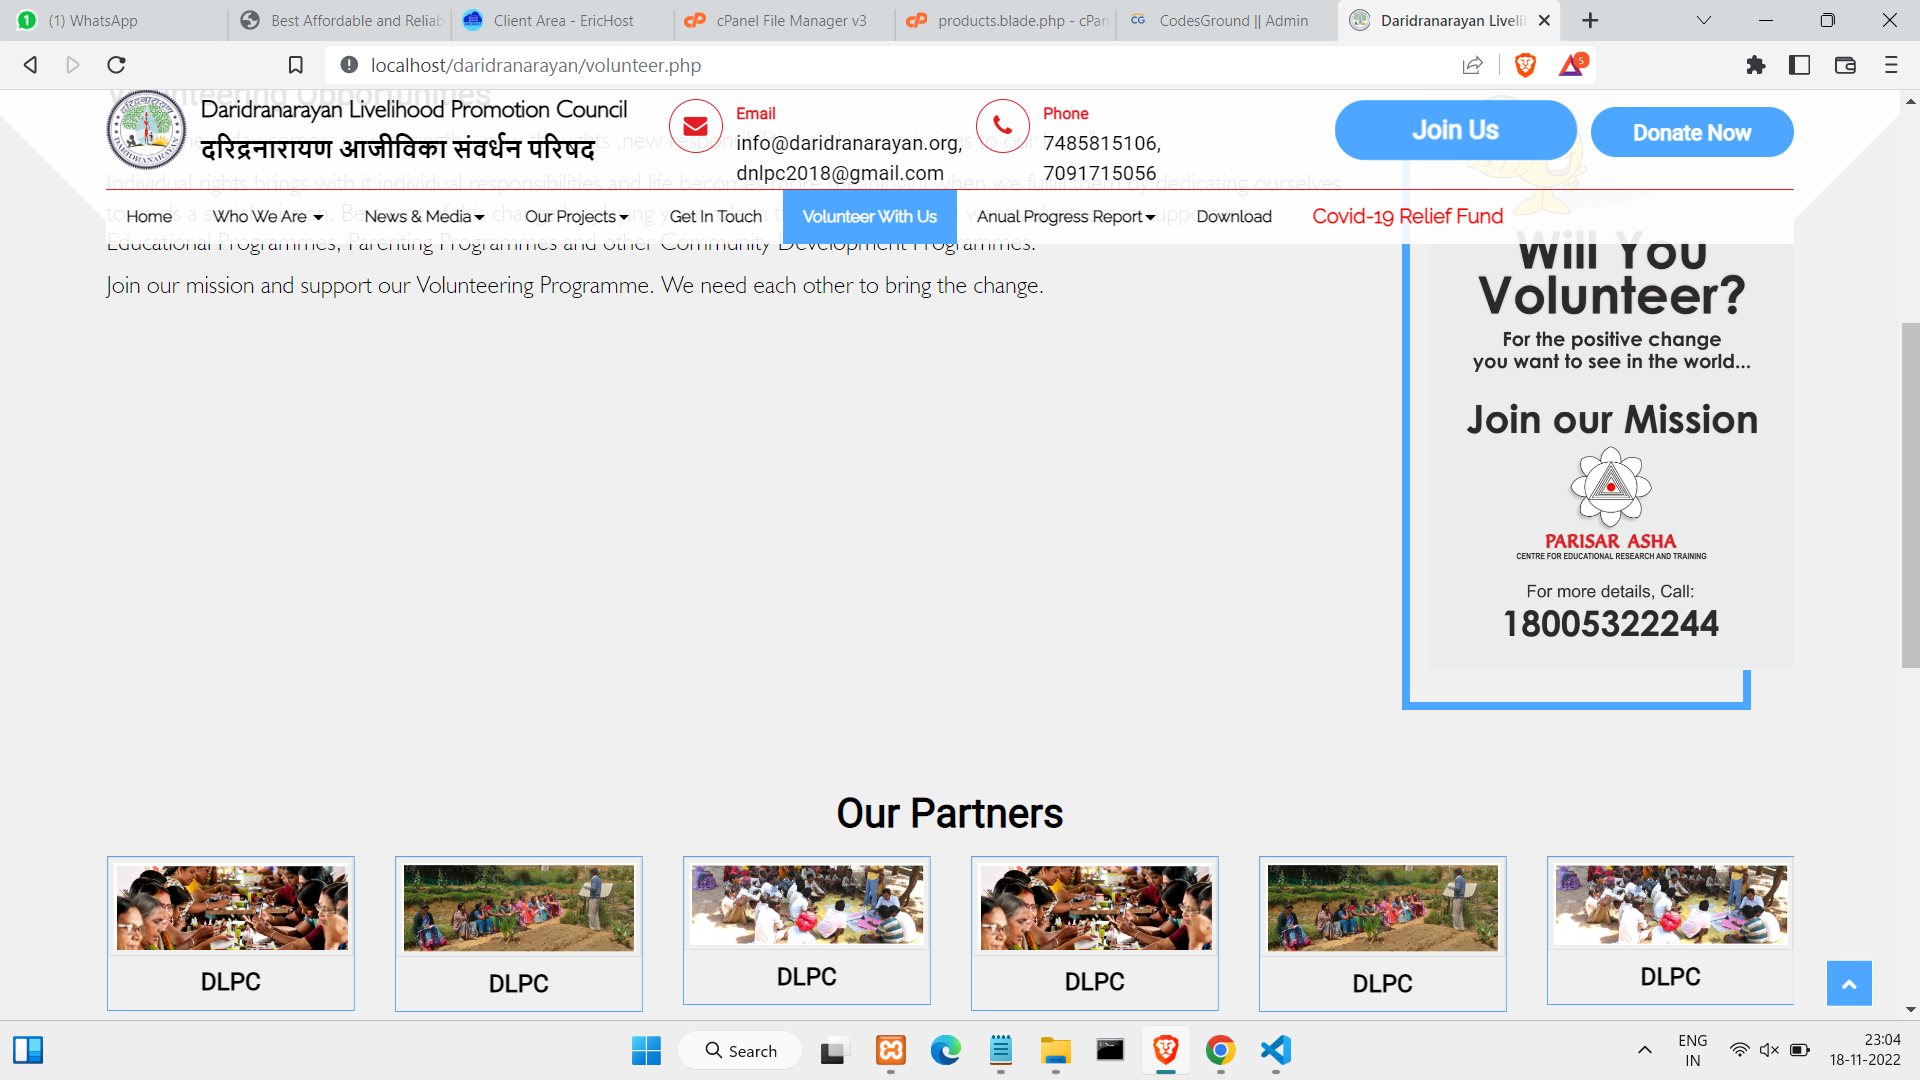The image size is (1920, 1080).
Task: Launch Microsoft Edge from taskbar
Action: click(945, 1051)
